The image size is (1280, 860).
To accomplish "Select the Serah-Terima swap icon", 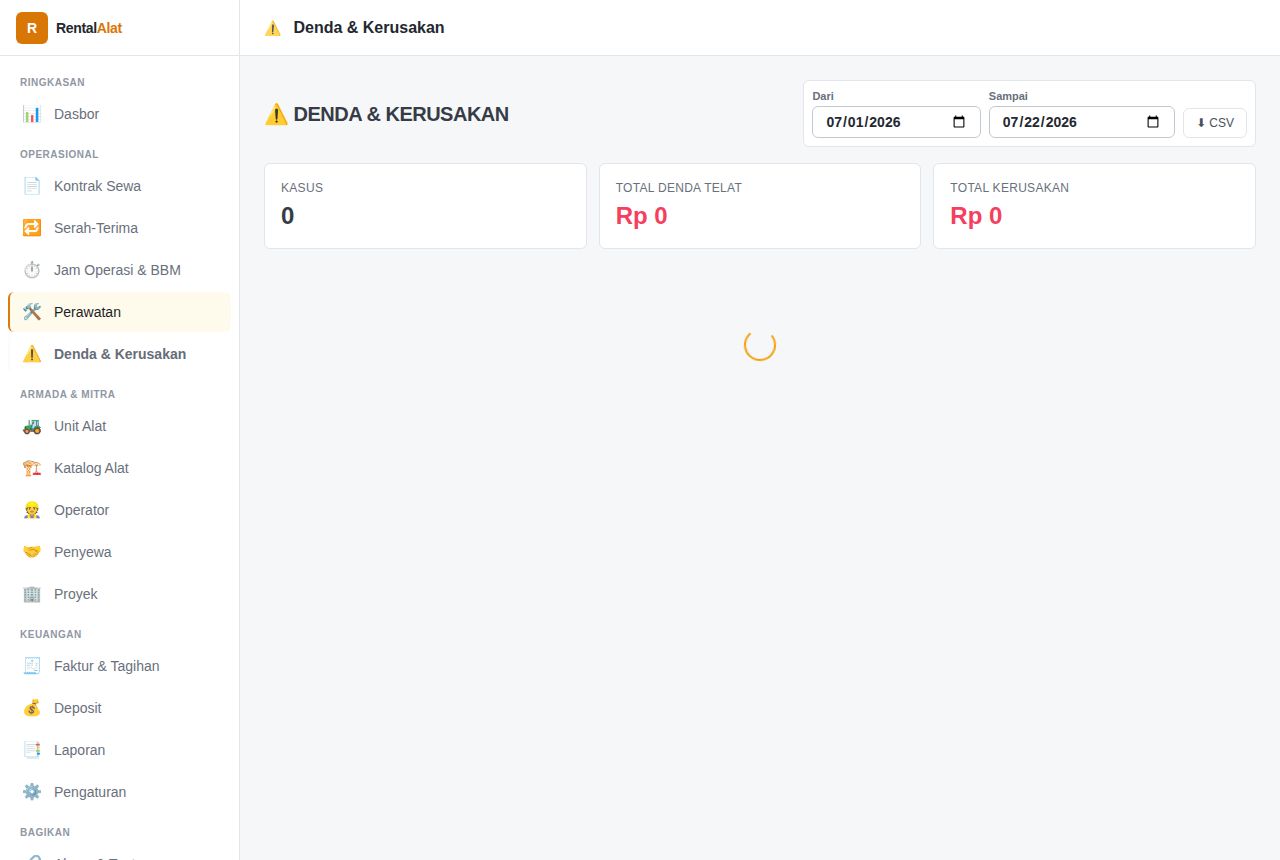I will 32,228.
